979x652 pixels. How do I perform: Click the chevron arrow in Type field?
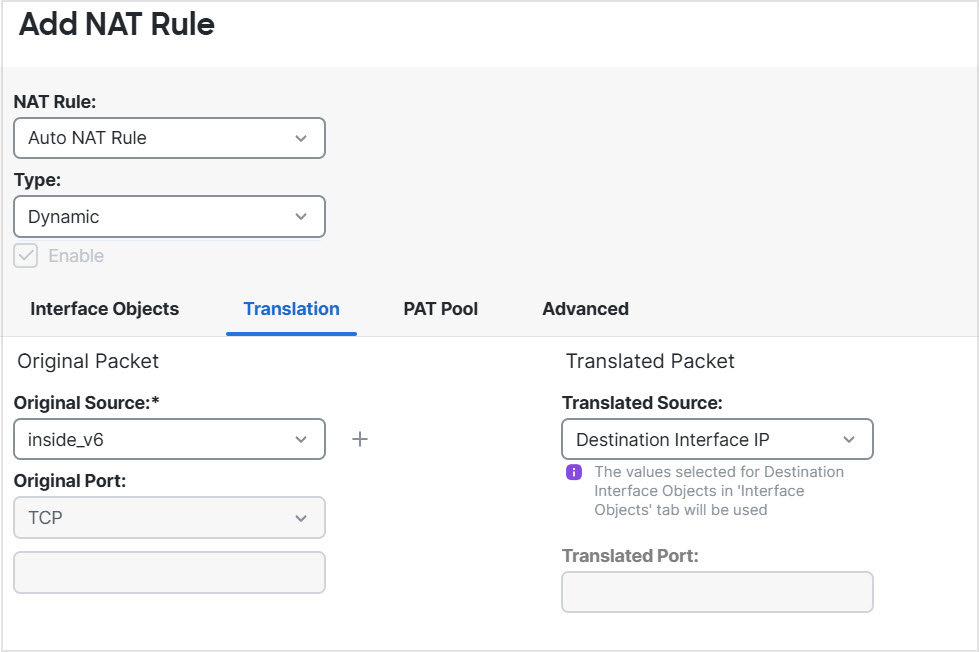point(301,217)
